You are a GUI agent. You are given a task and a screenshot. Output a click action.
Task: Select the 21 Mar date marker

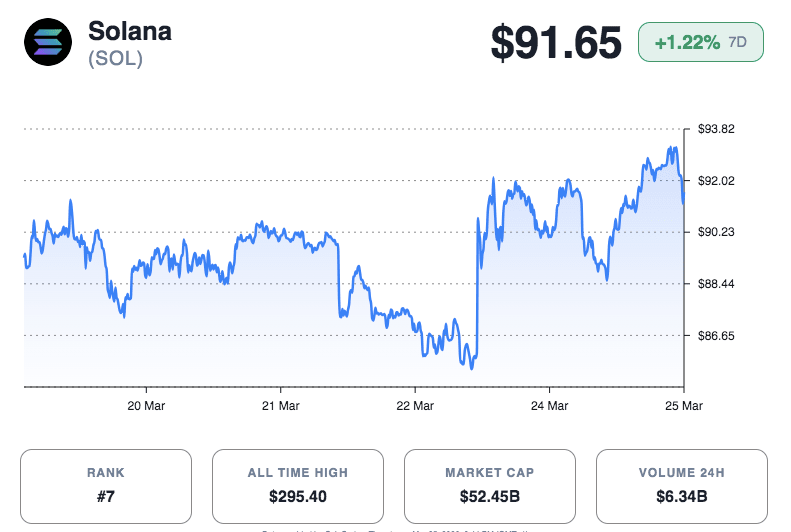coord(280,406)
